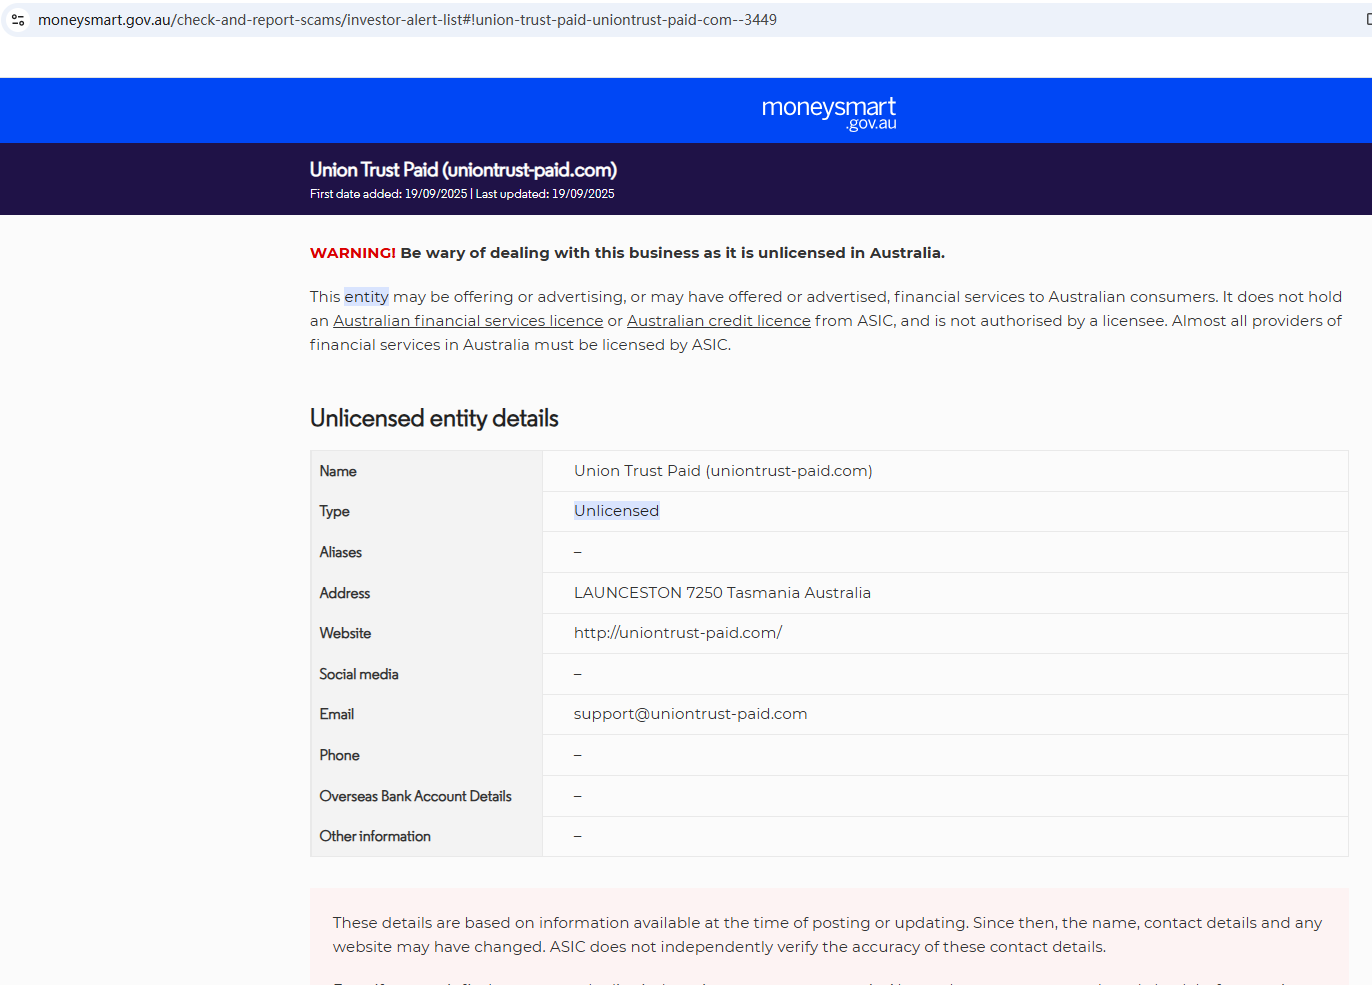This screenshot has width=1372, height=985.
Task: Click the http://uniontrust-paid.com/ website value
Action: 678,633
